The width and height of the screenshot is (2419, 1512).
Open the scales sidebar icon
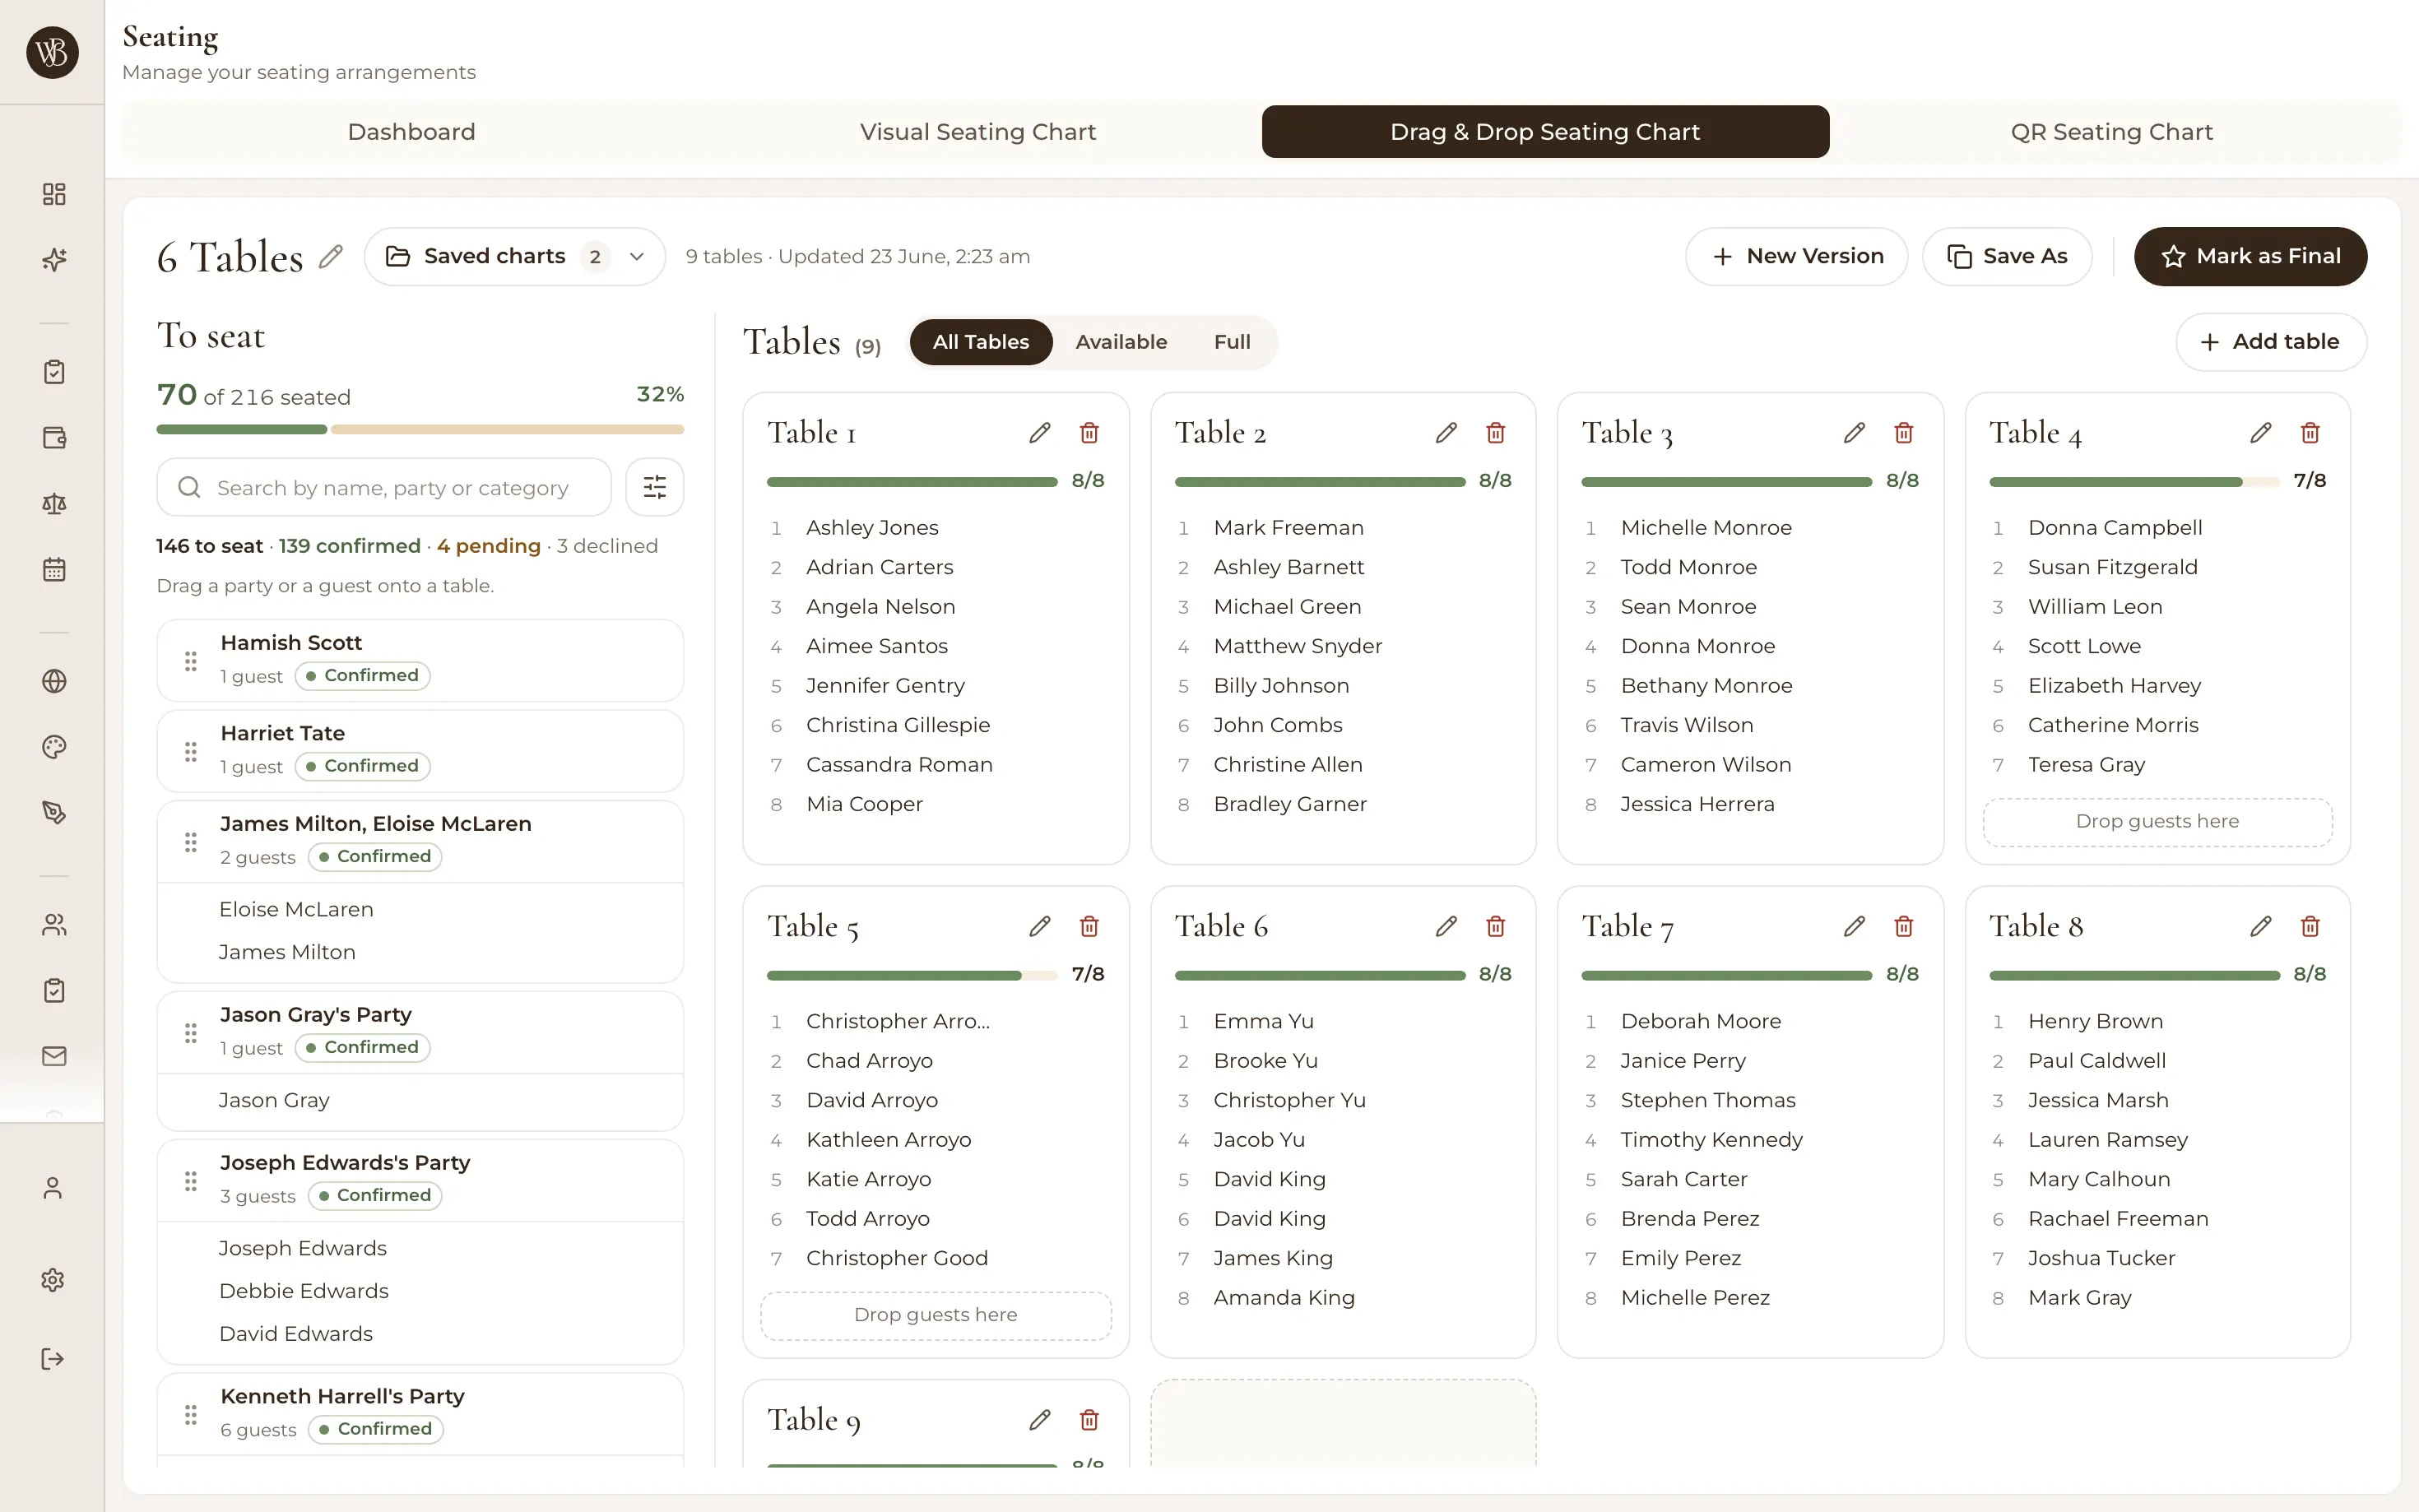coord(54,504)
